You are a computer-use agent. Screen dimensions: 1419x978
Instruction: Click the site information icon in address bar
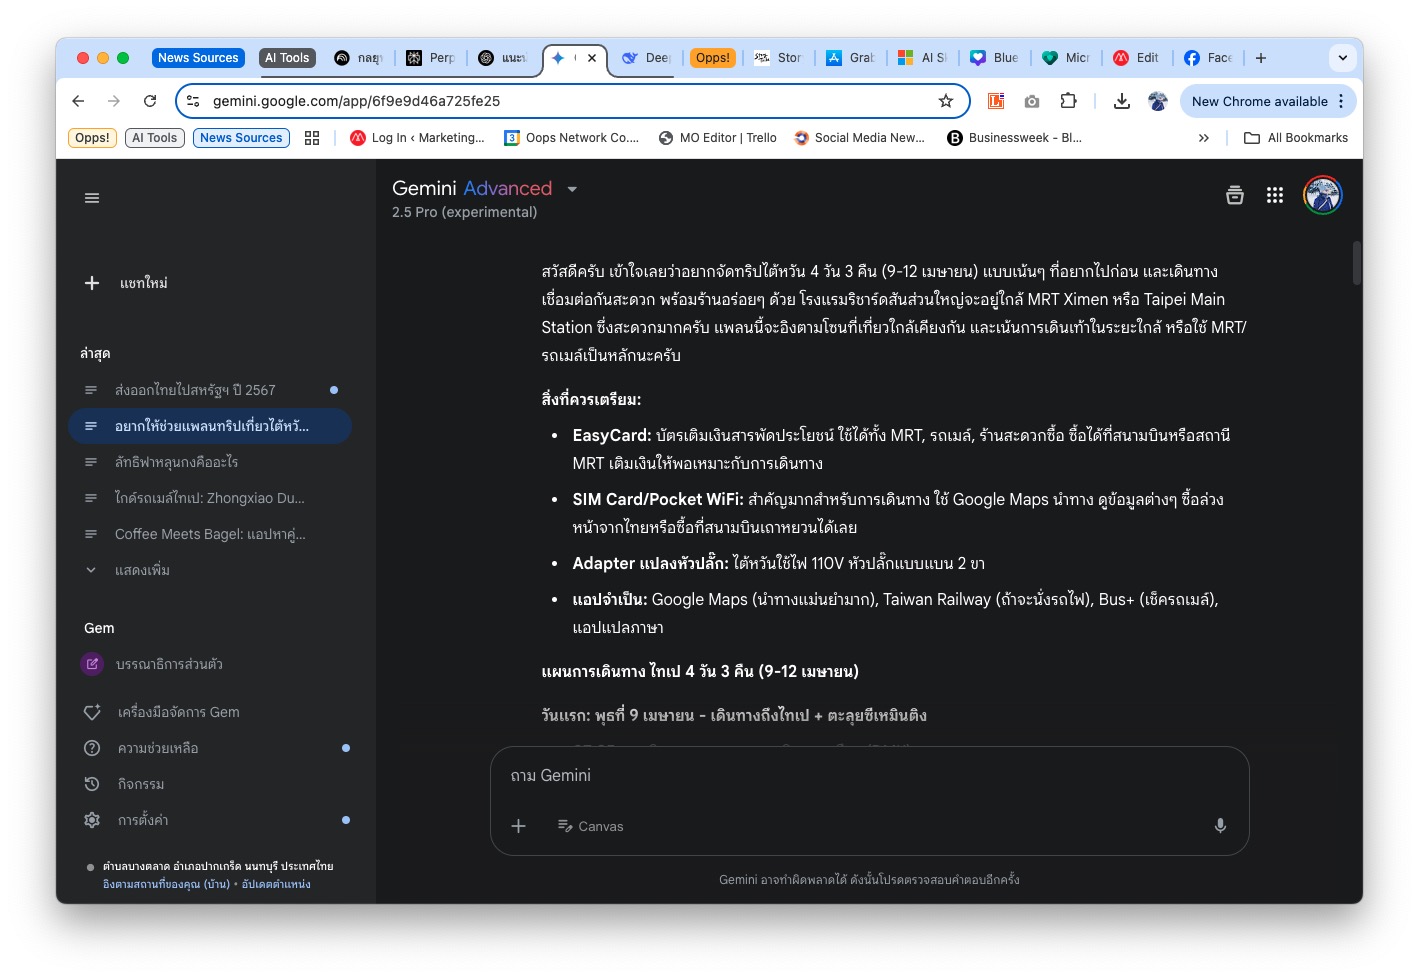coord(194,101)
